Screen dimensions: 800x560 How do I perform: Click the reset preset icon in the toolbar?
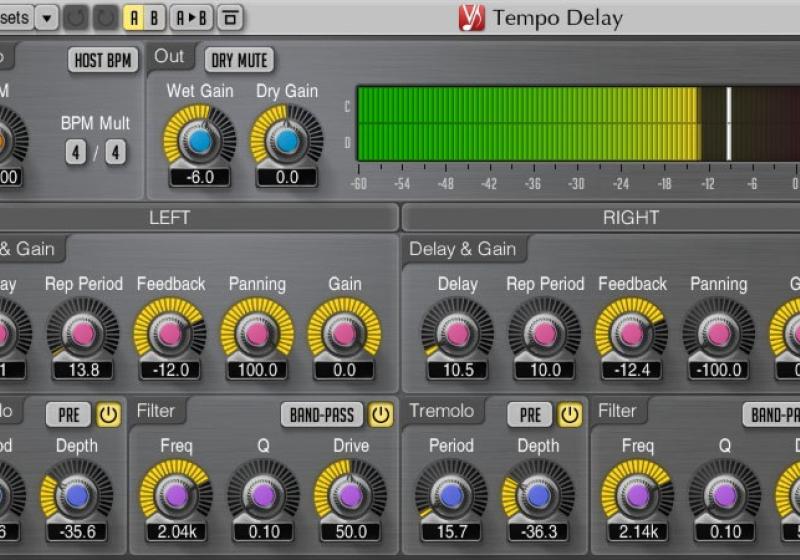[x=230, y=18]
